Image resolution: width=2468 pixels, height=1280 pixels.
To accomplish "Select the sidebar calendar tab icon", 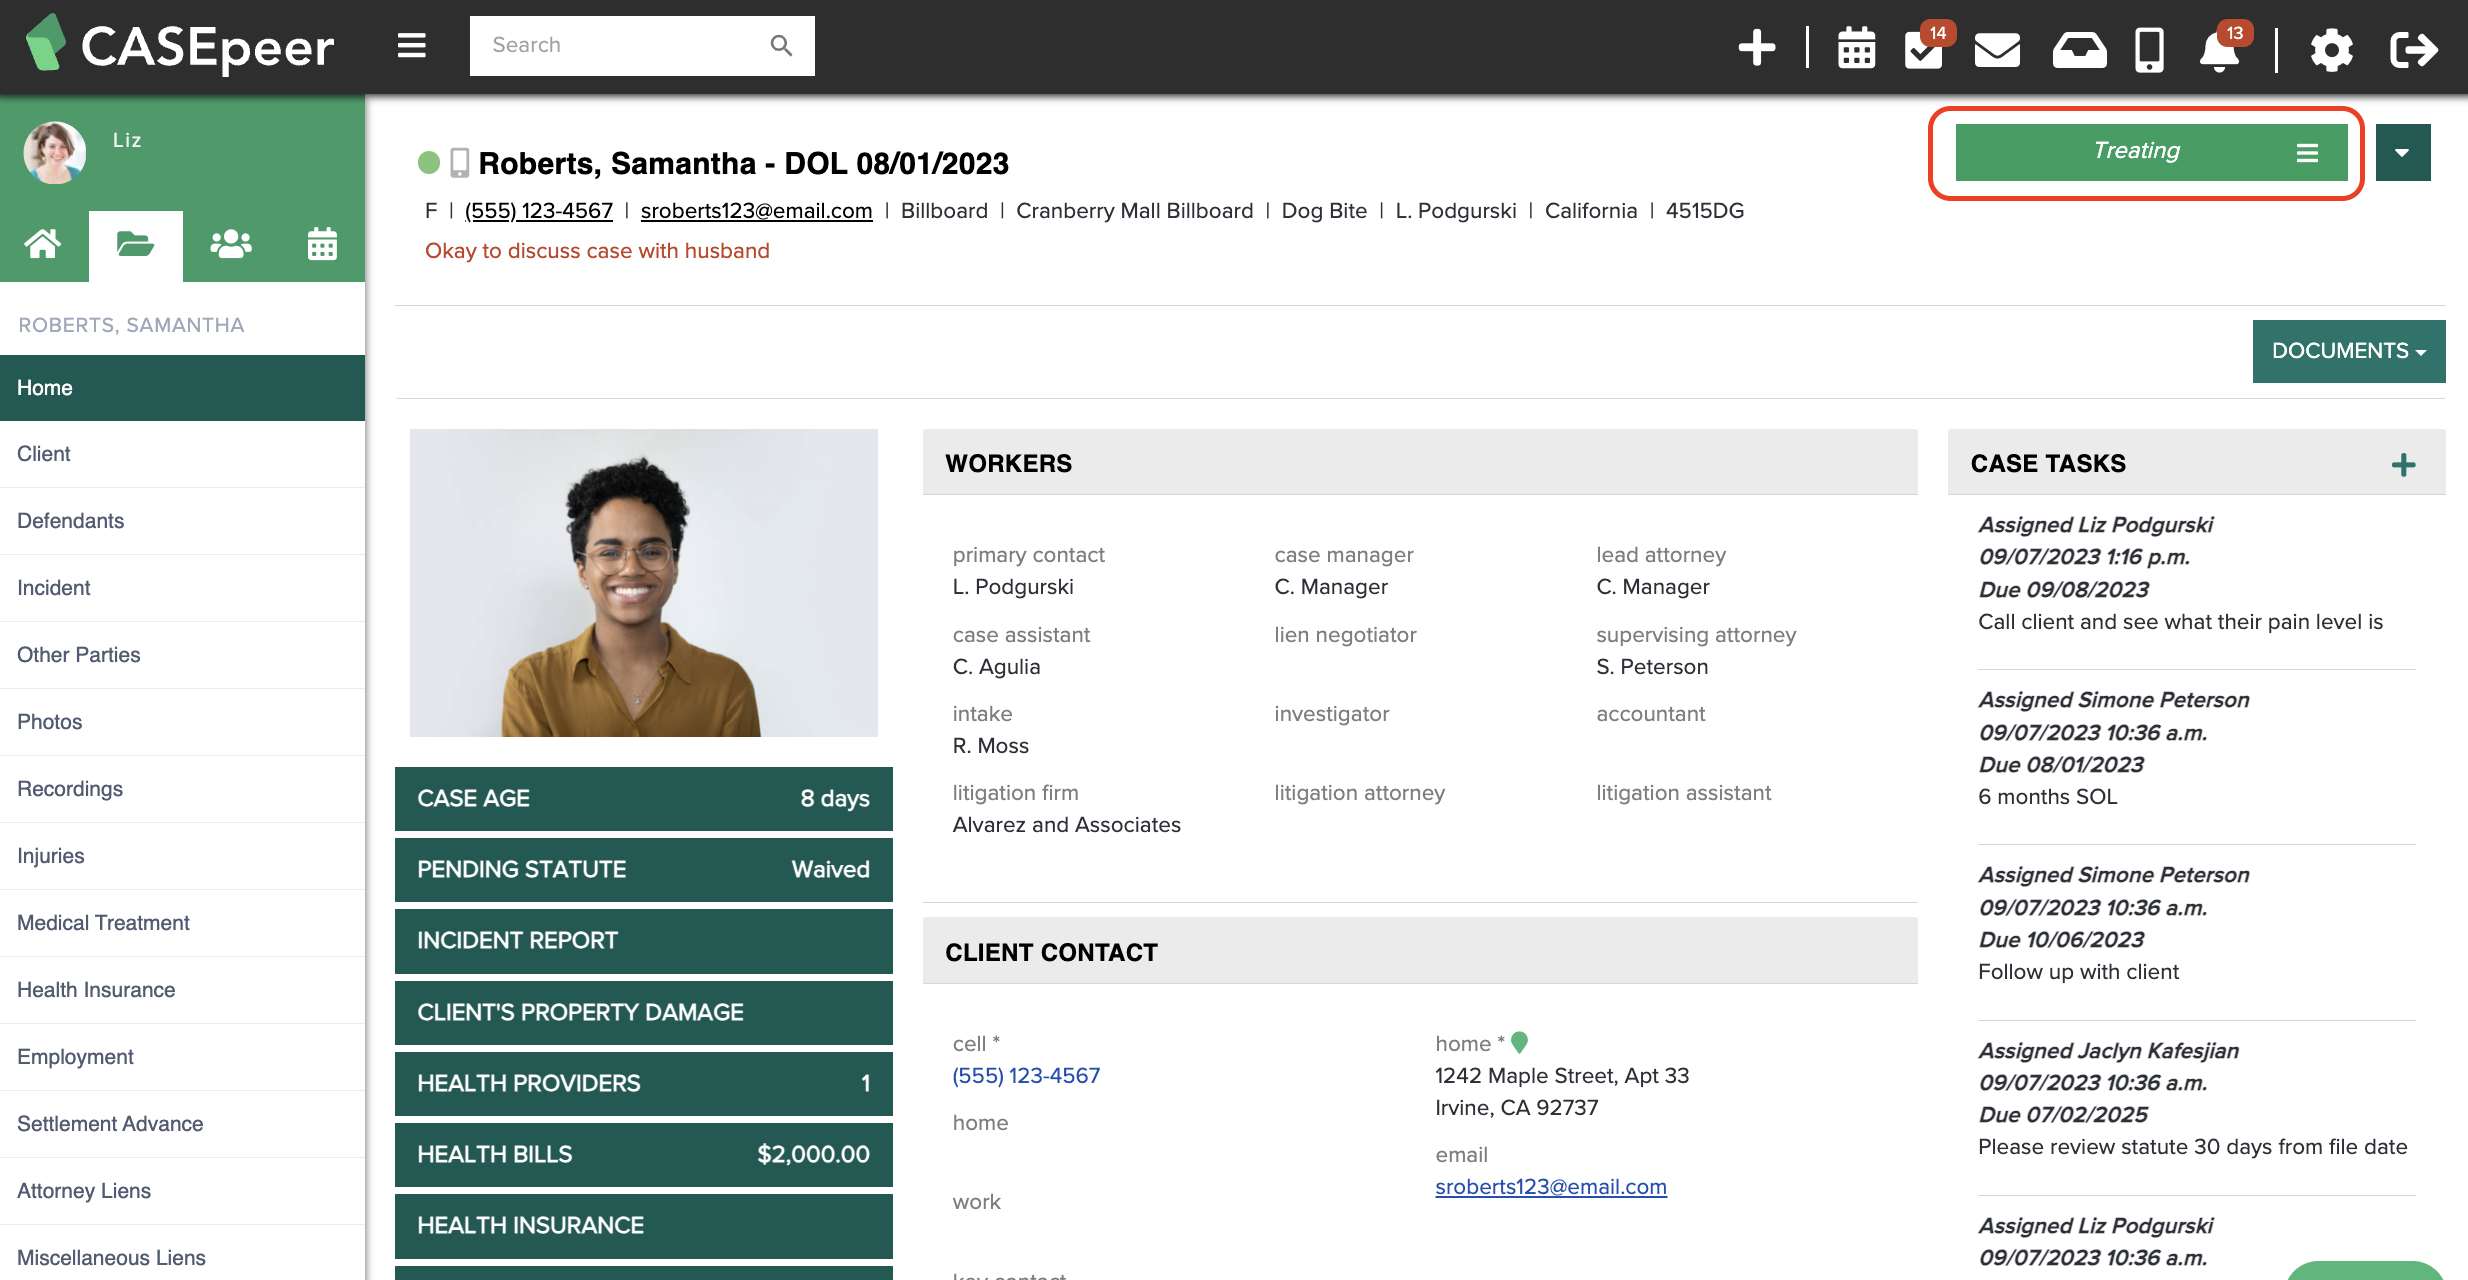I will pos(322,243).
